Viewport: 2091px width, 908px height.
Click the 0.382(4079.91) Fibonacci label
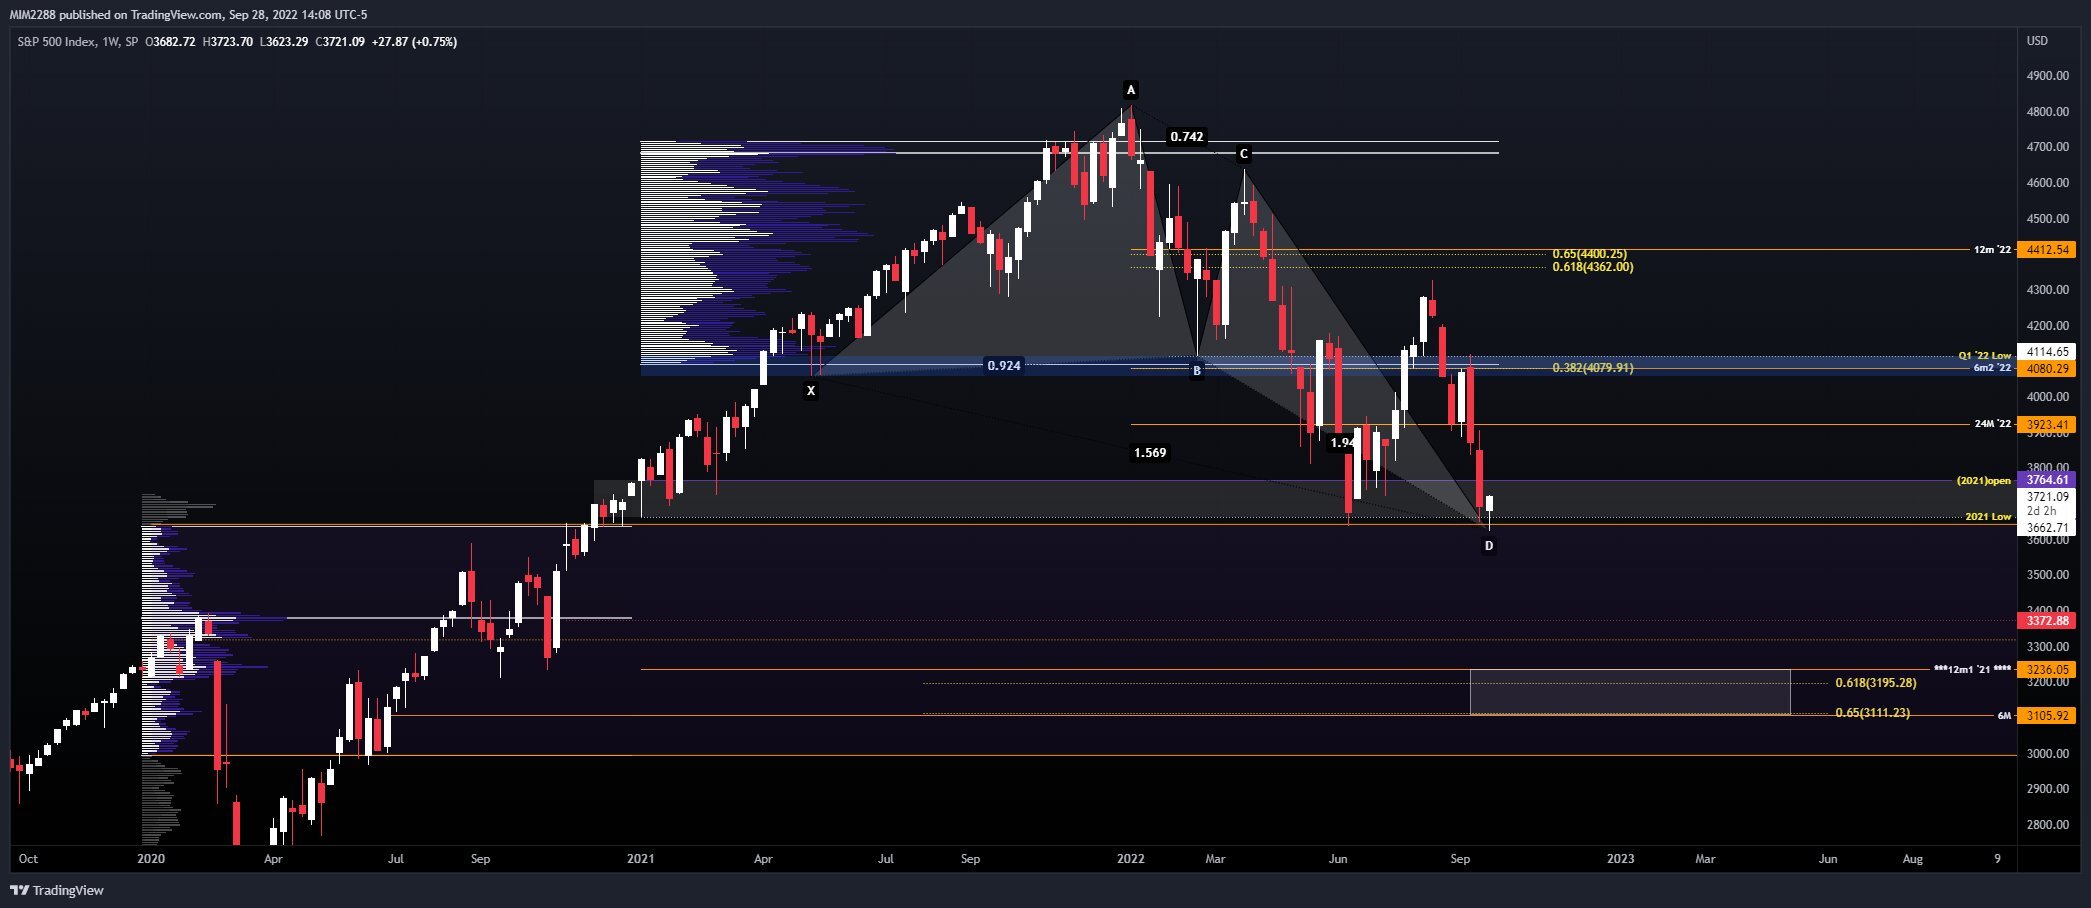click(1593, 368)
